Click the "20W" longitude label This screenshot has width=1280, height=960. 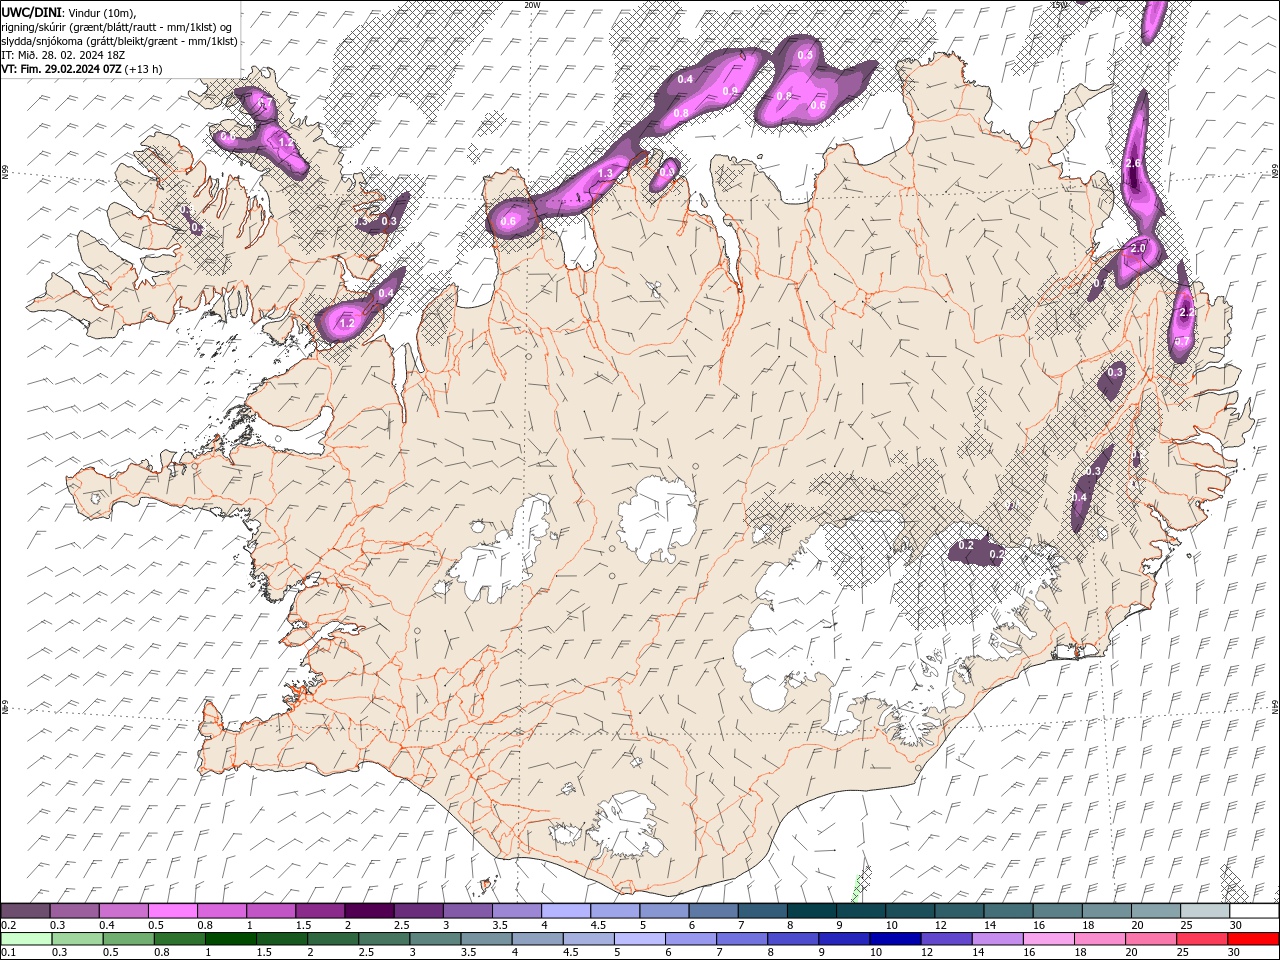[x=532, y=4]
